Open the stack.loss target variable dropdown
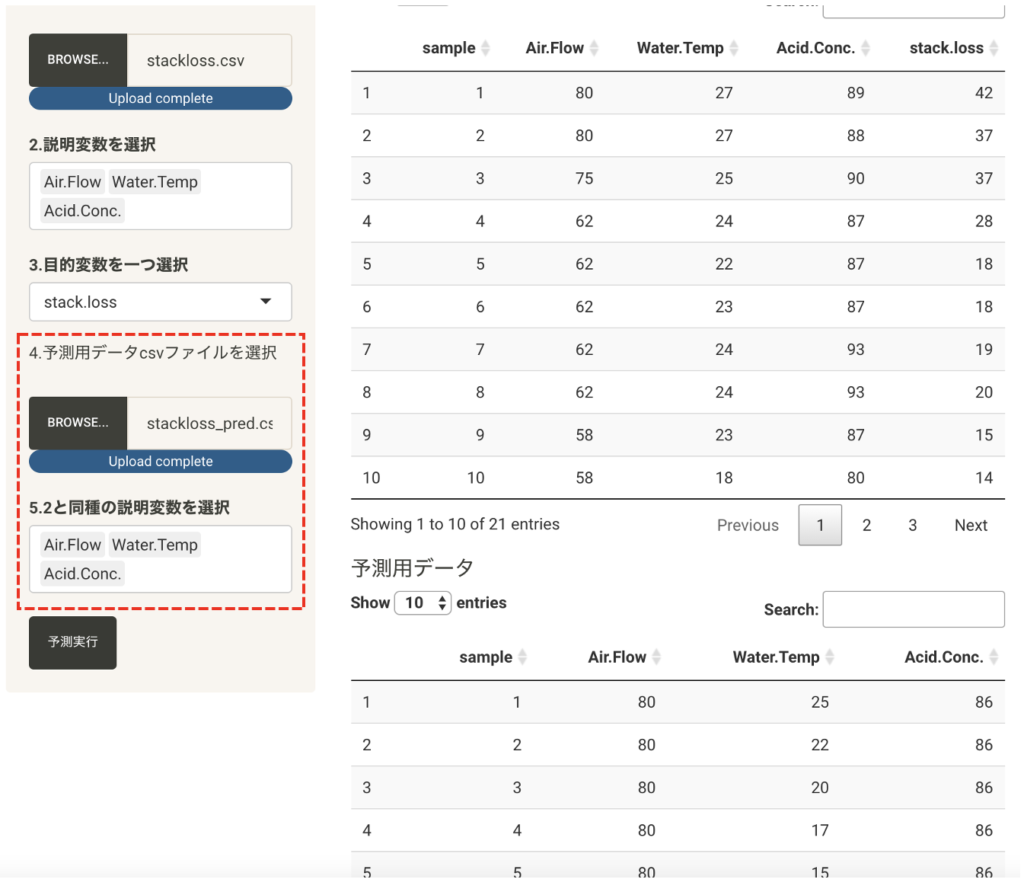Image resolution: width=1024 pixels, height=892 pixels. (160, 302)
